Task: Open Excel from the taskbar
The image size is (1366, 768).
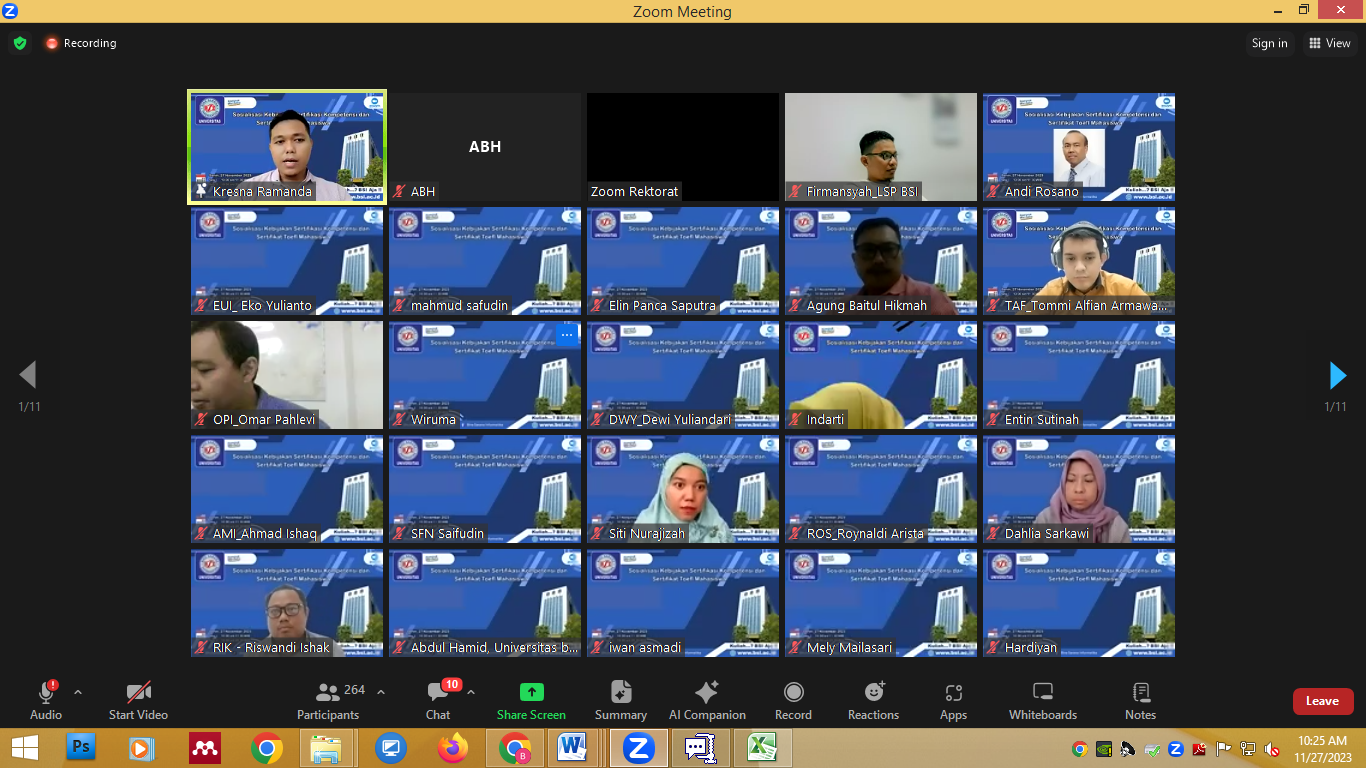Action: 763,747
